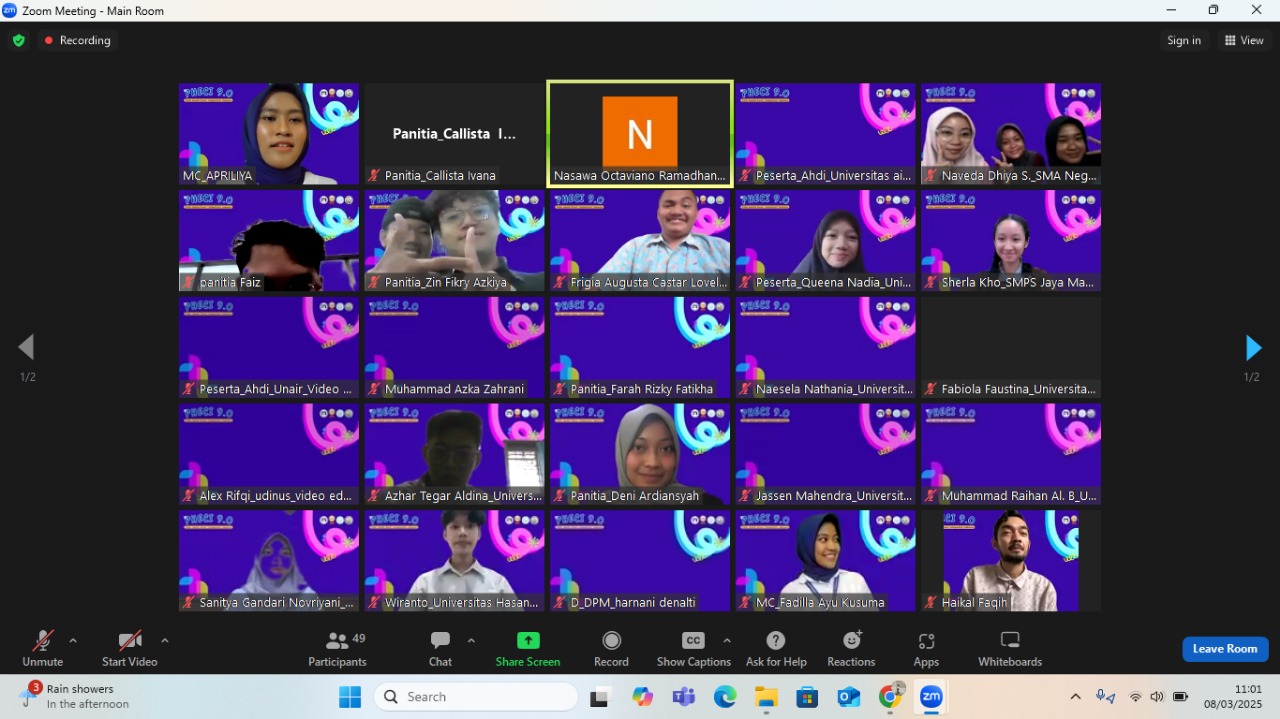This screenshot has height=719, width=1280.
Task: Click the volume speaker tray icon
Action: (x=1157, y=697)
